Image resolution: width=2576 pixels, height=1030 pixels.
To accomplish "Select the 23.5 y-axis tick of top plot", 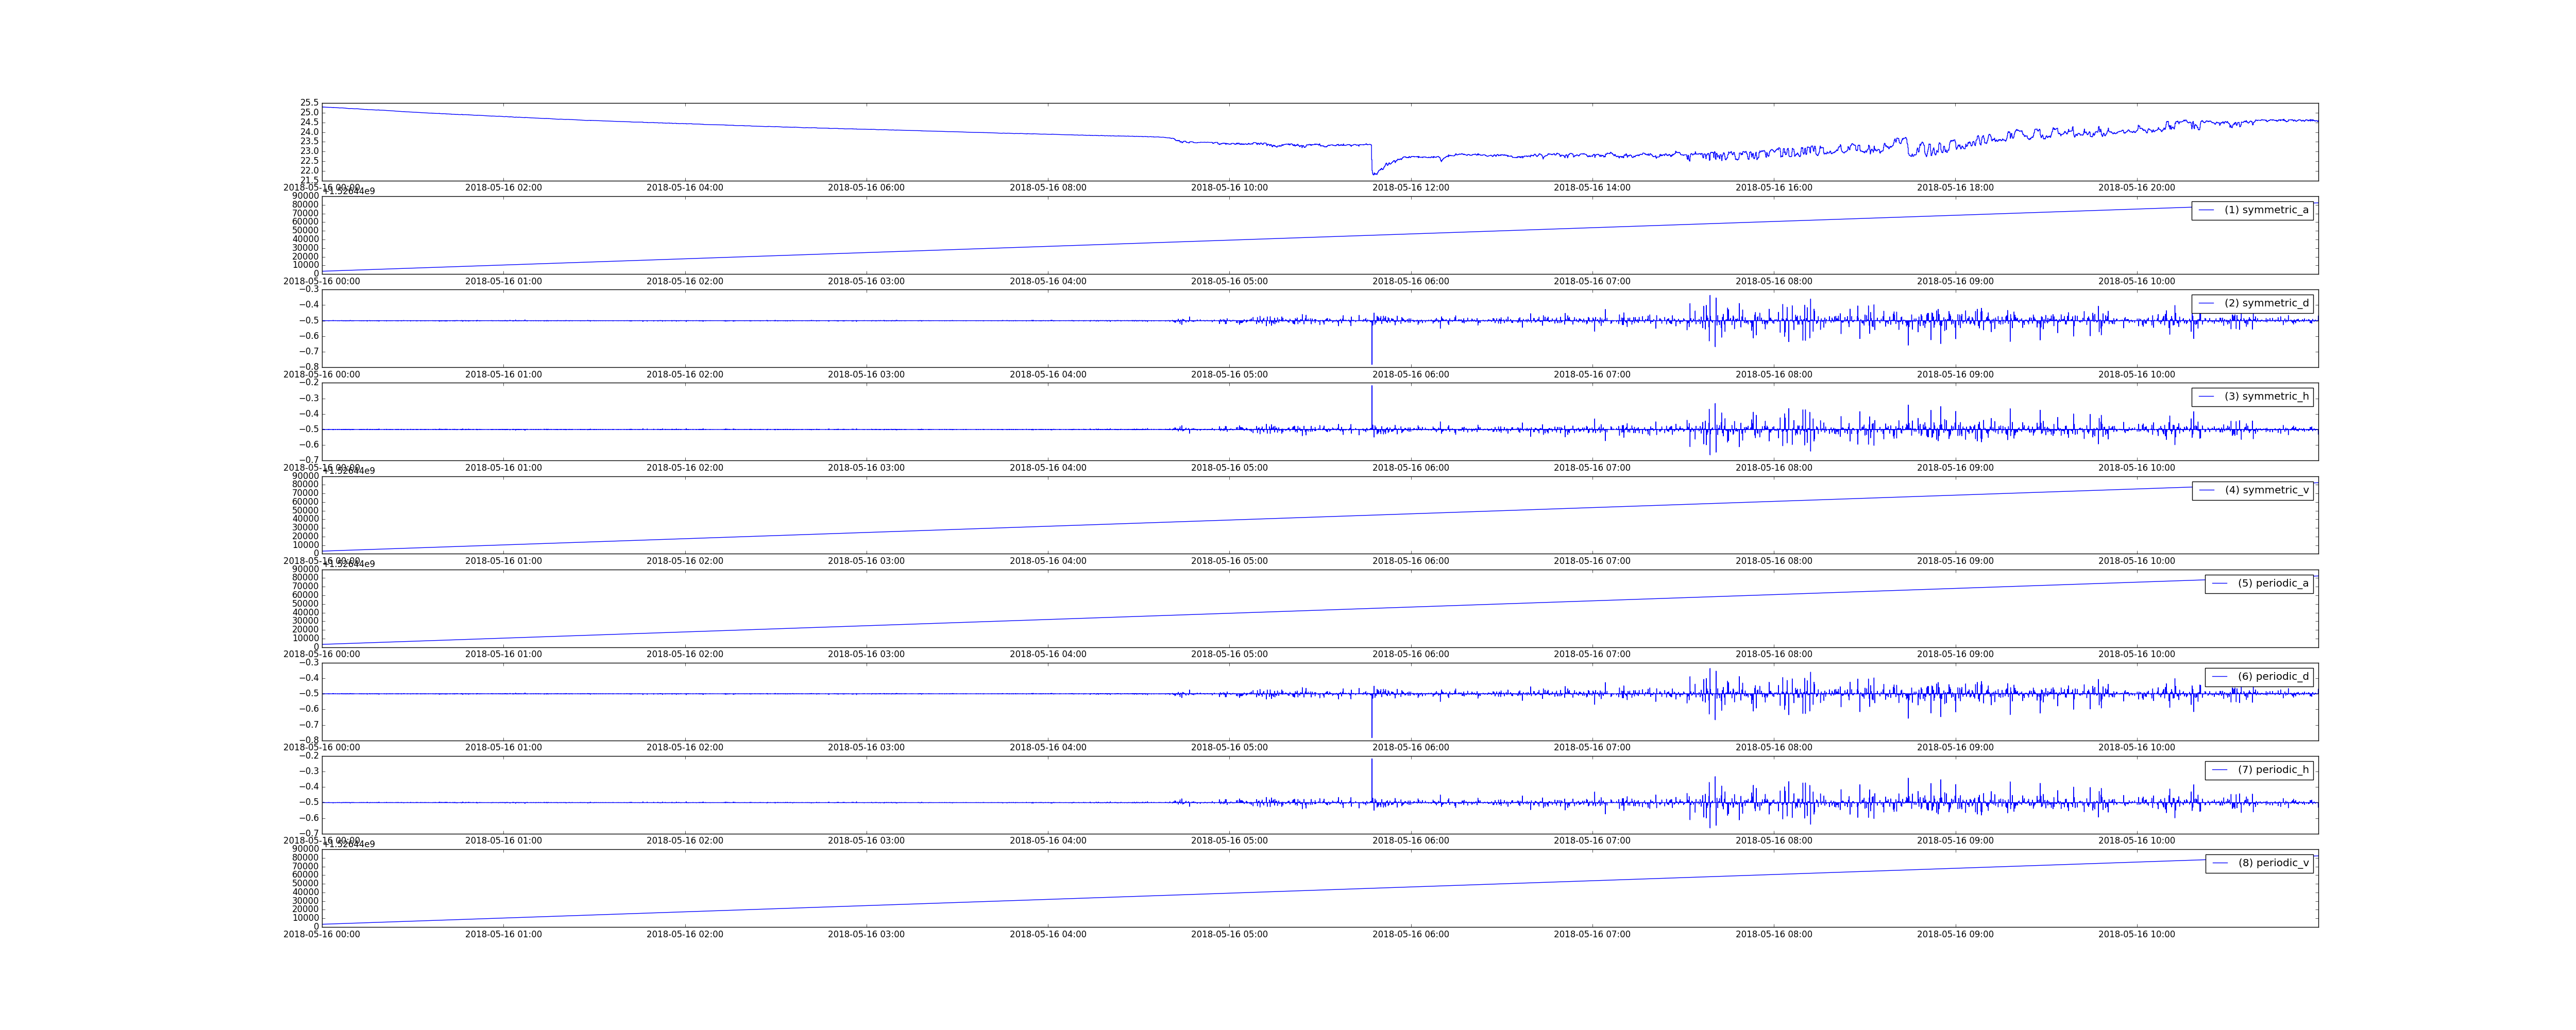I will coord(310,142).
